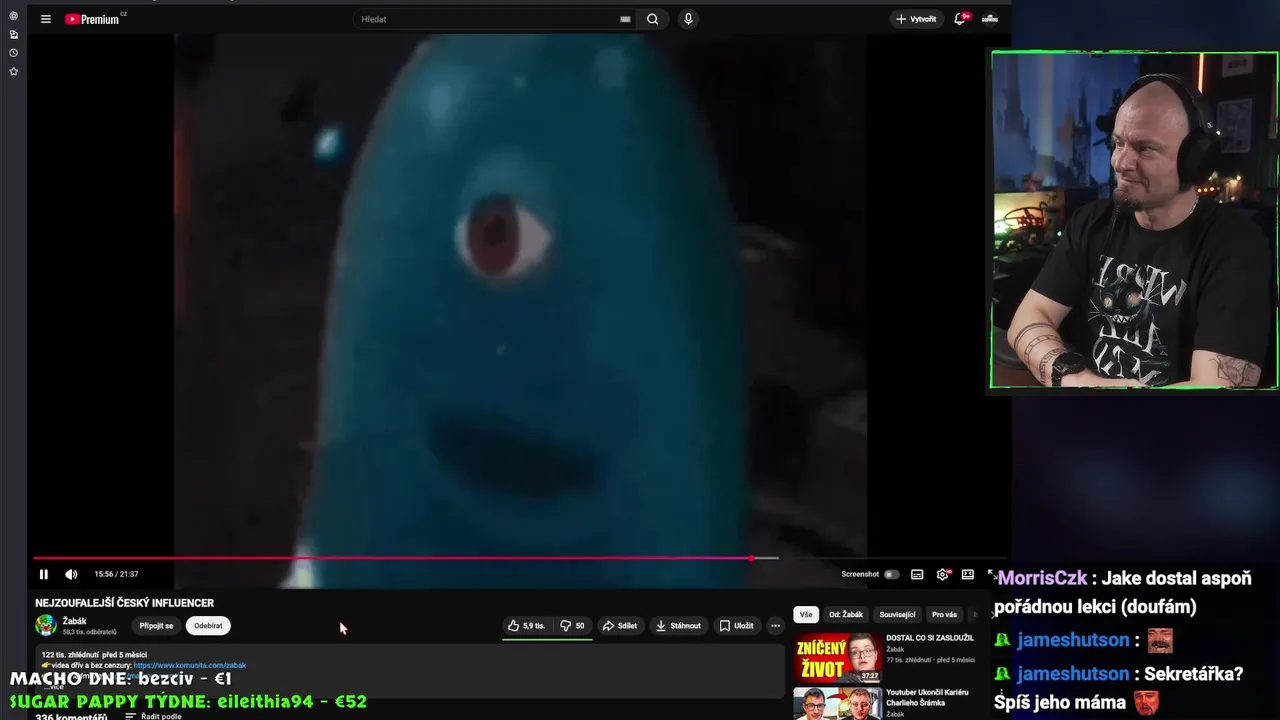This screenshot has height=720, width=1280.
Task: Open the three-dot more actions menu
Action: pos(775,626)
